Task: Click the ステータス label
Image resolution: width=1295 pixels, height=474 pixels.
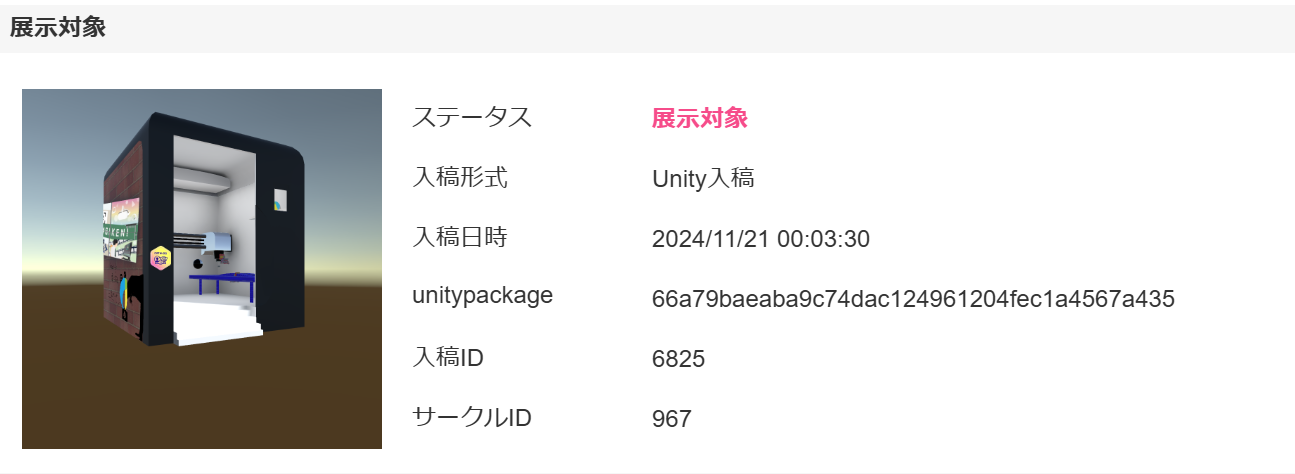Action: coord(472,118)
